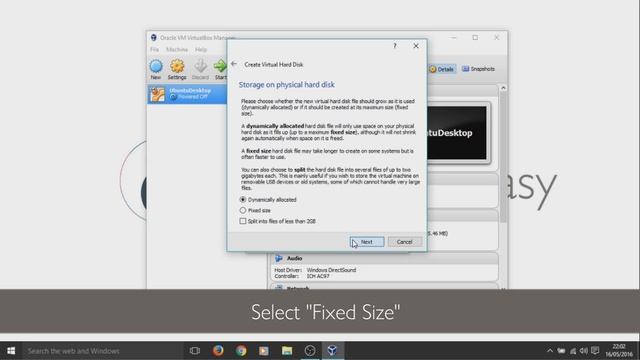Viewport: 640px width, 360px height.
Task: Launch Firefox from the taskbar
Action: (218, 351)
